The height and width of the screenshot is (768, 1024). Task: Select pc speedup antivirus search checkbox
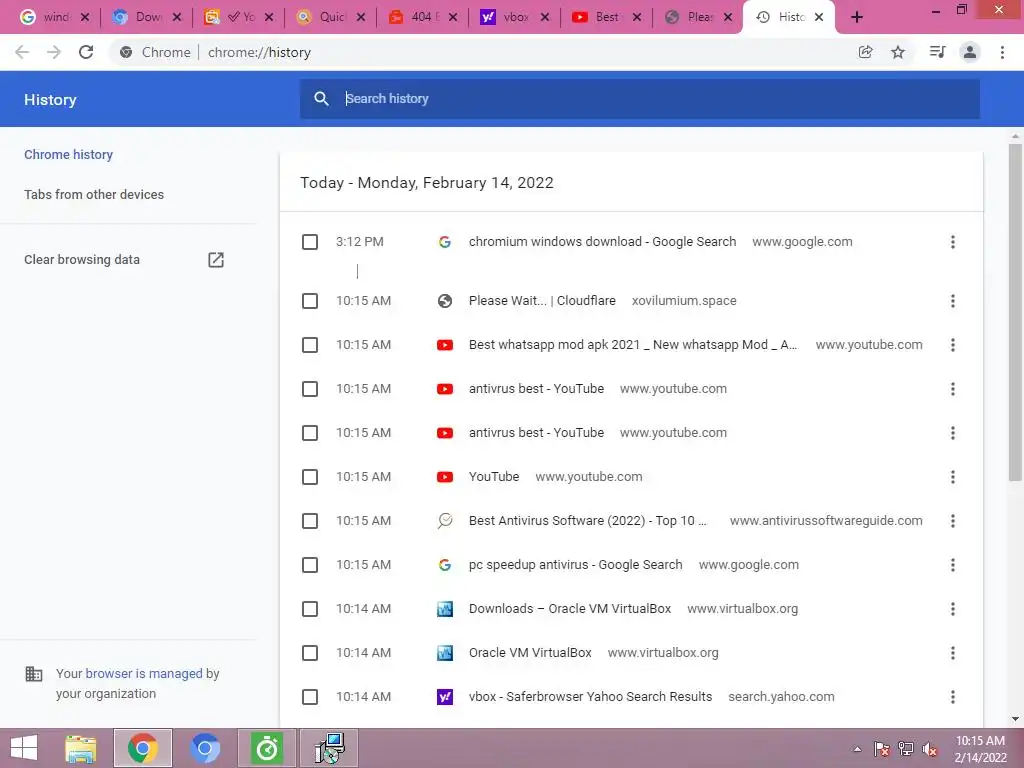(310, 565)
